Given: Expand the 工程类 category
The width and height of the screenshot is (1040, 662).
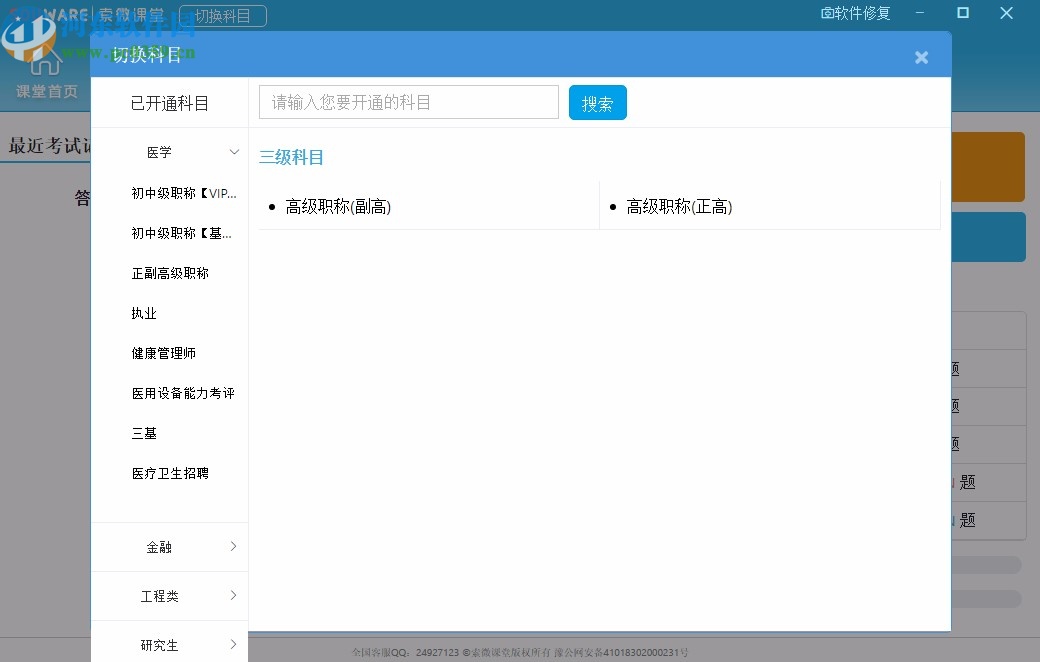Looking at the screenshot, I should point(160,595).
